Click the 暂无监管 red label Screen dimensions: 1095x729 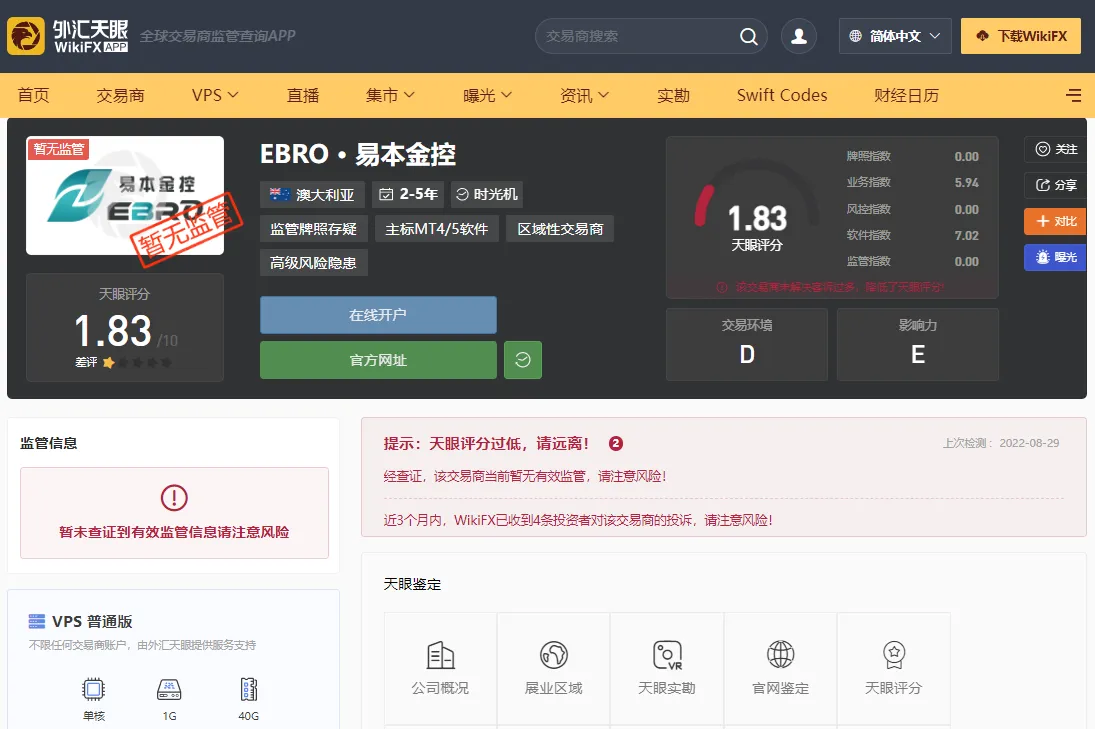click(59, 149)
